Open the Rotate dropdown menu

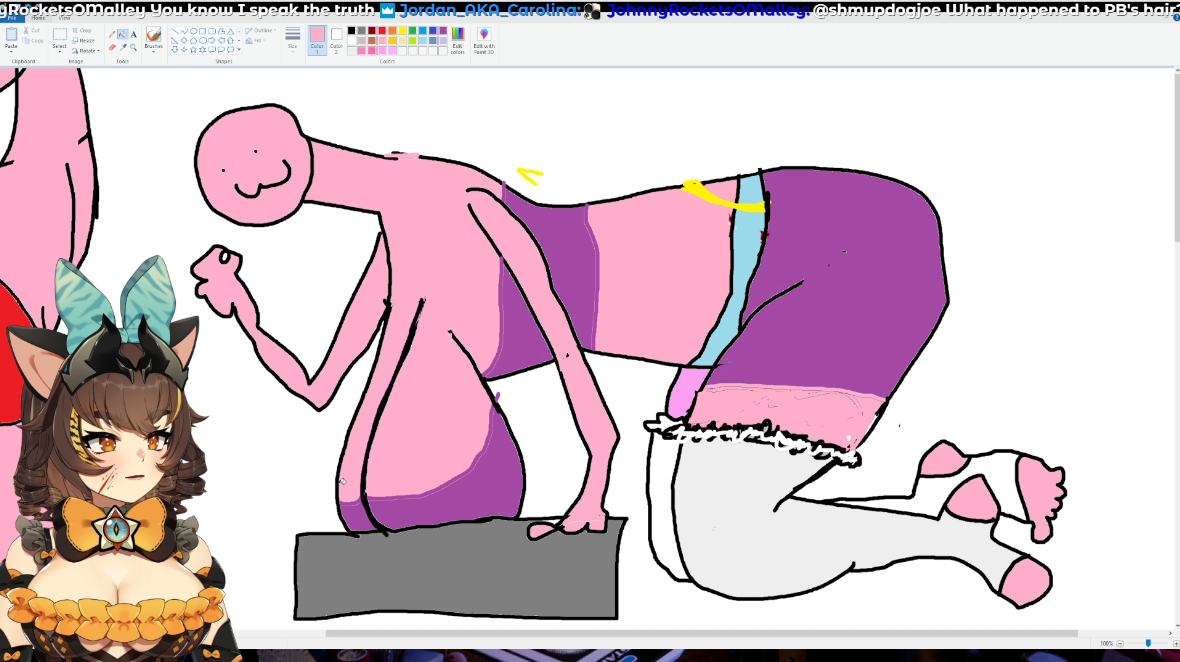[86, 50]
